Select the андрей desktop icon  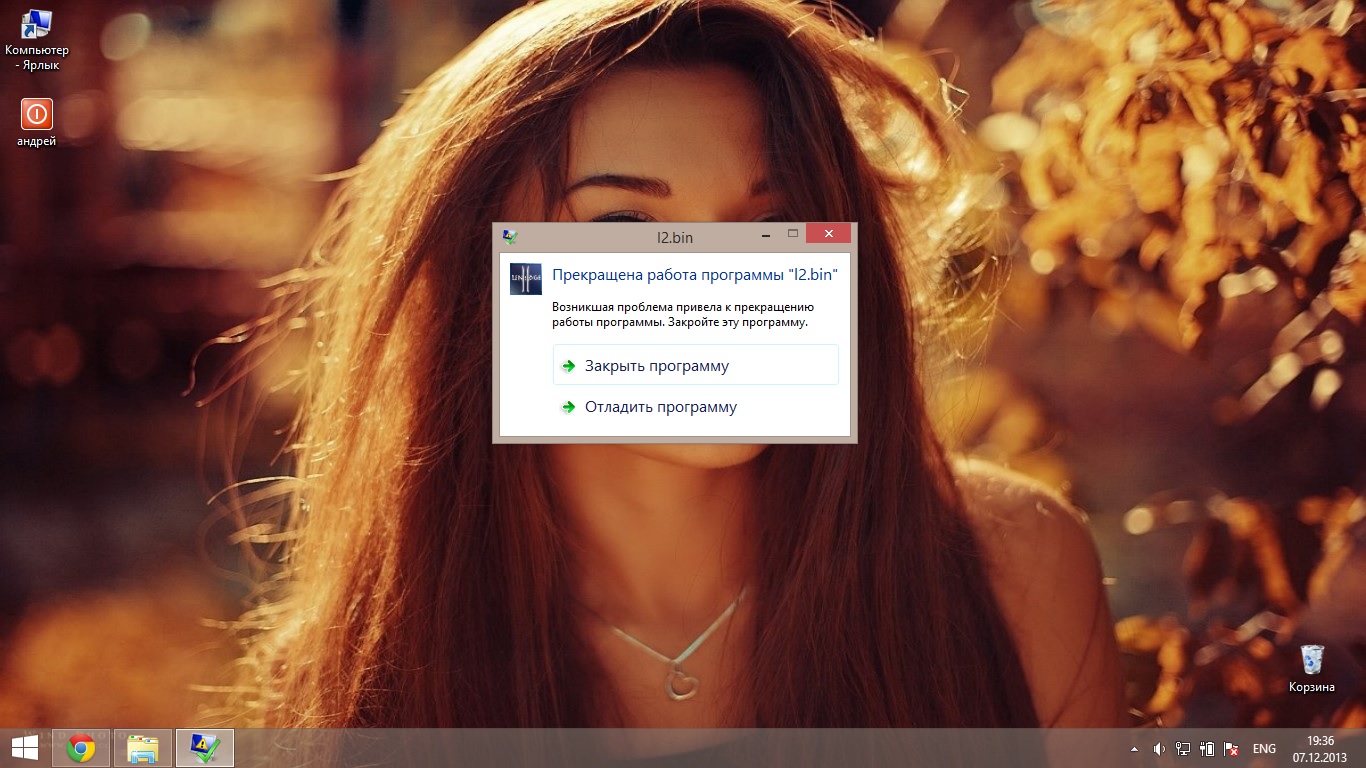37,122
